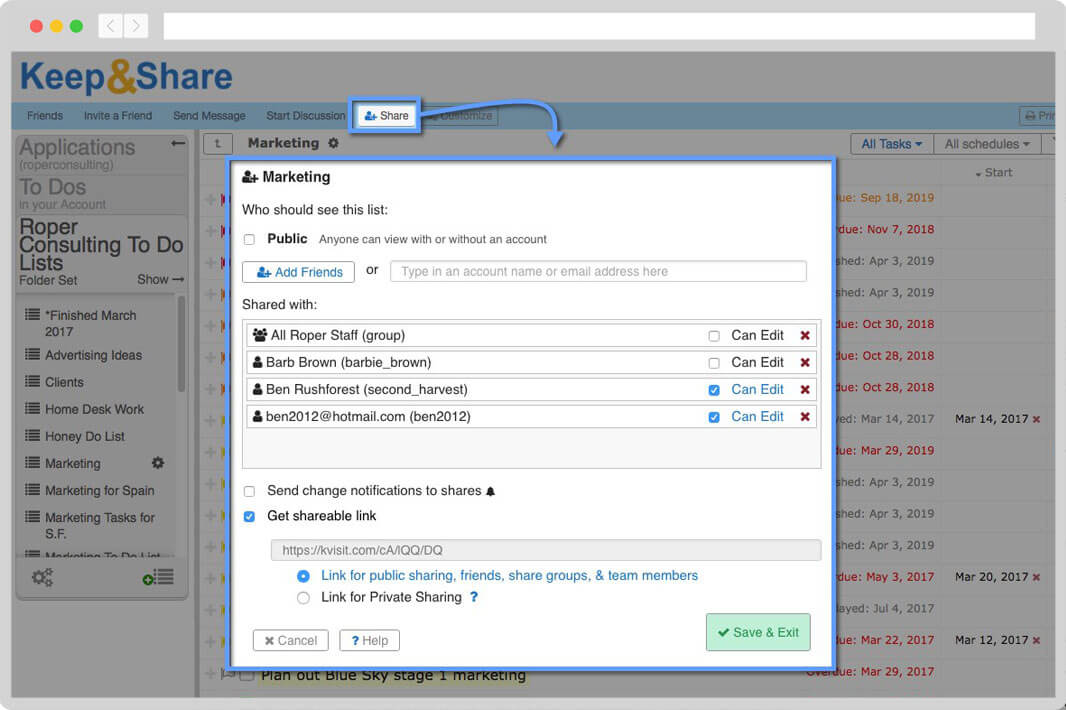Click the add new list icon
The height and width of the screenshot is (710, 1066).
pyautogui.click(x=158, y=577)
